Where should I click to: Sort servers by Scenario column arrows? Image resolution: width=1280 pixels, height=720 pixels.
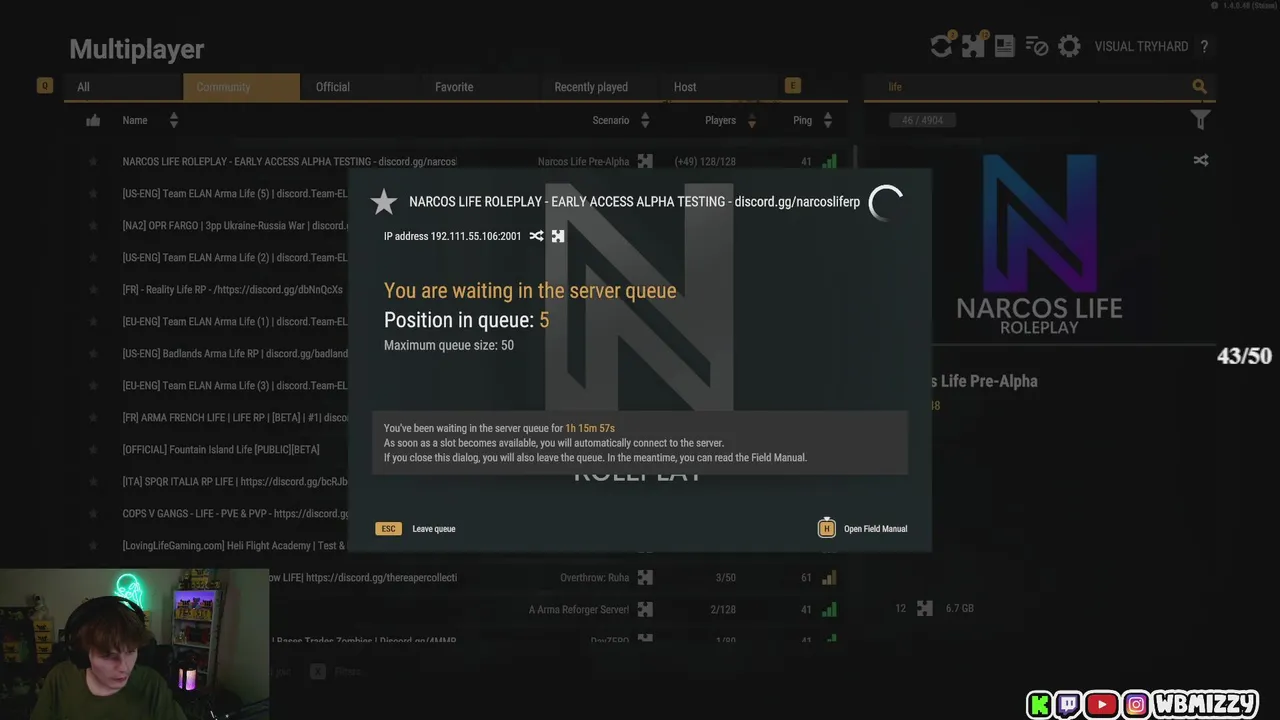645,120
